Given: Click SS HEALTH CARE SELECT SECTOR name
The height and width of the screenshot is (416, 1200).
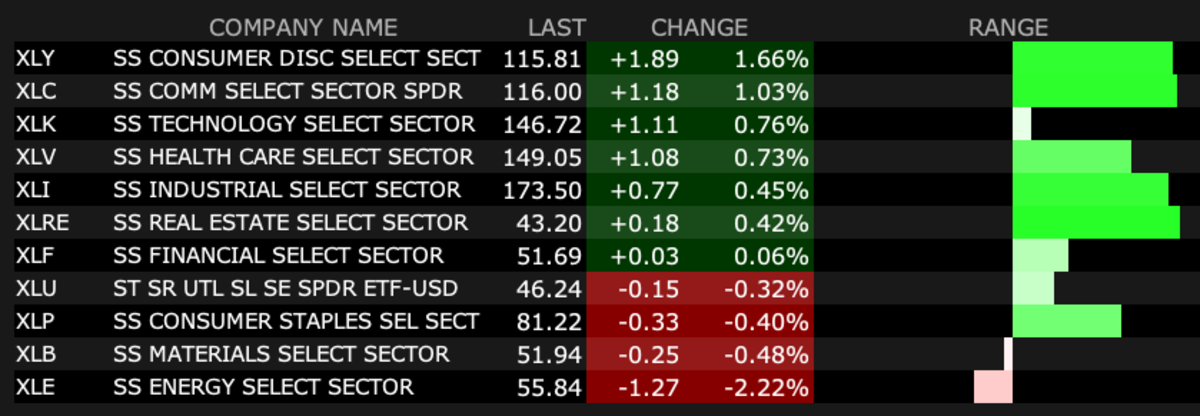Looking at the screenshot, I should [x=293, y=157].
